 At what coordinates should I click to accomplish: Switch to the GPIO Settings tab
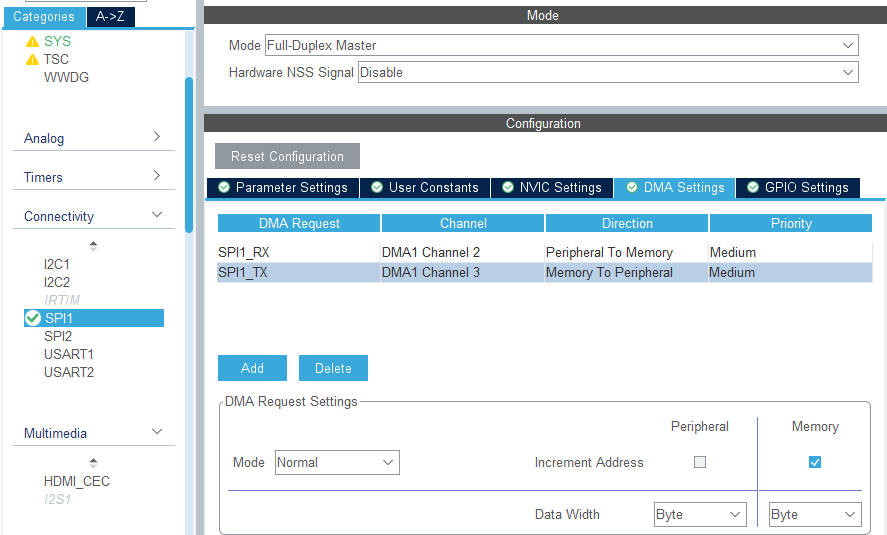(x=797, y=188)
